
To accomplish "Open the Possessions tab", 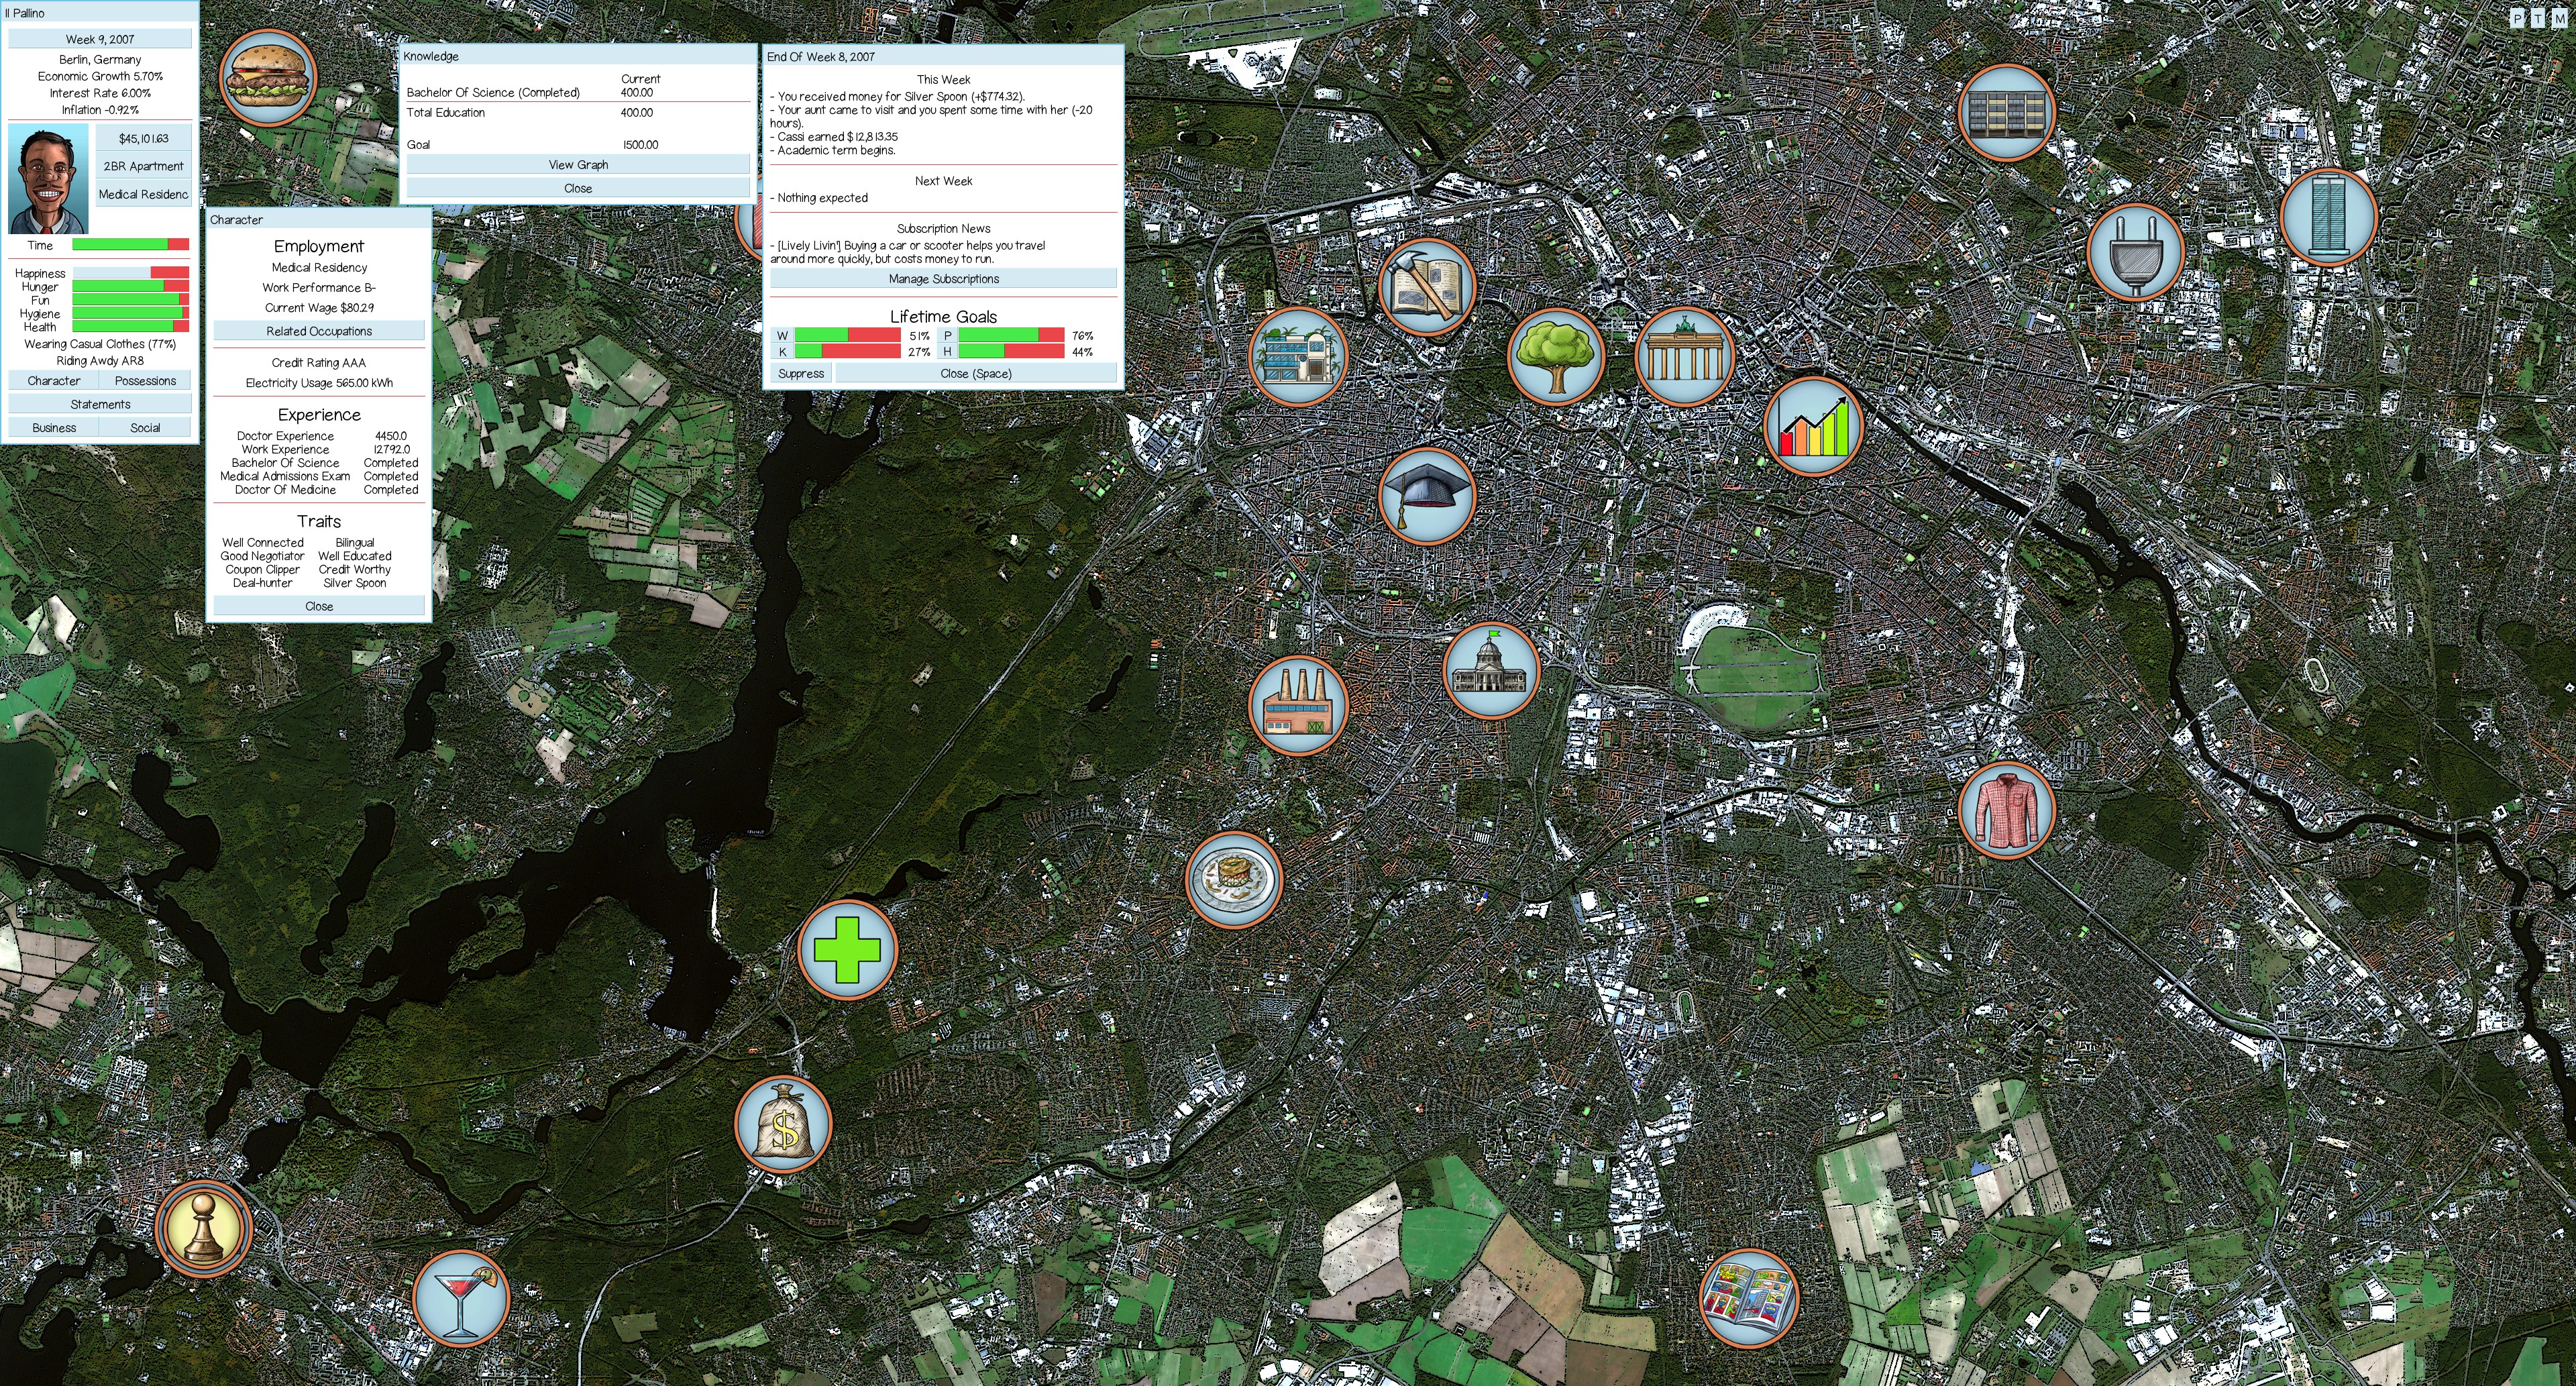I will [145, 381].
